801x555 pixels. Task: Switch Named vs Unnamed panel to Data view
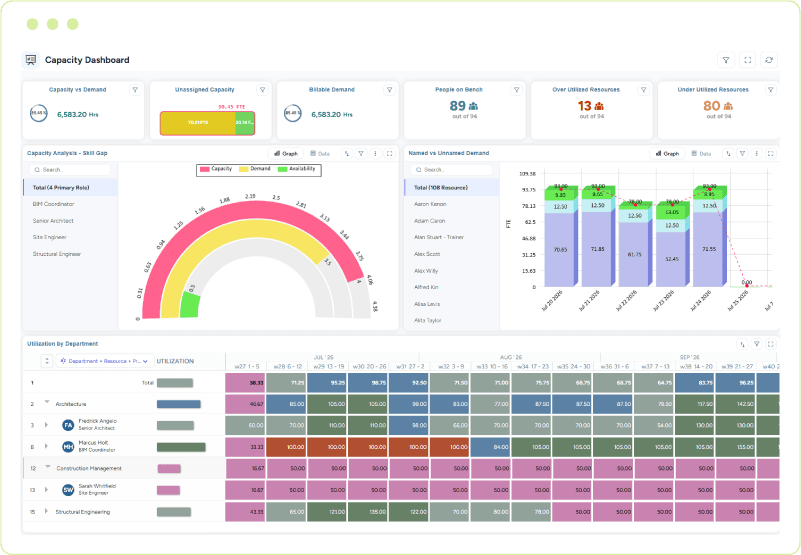click(701, 153)
